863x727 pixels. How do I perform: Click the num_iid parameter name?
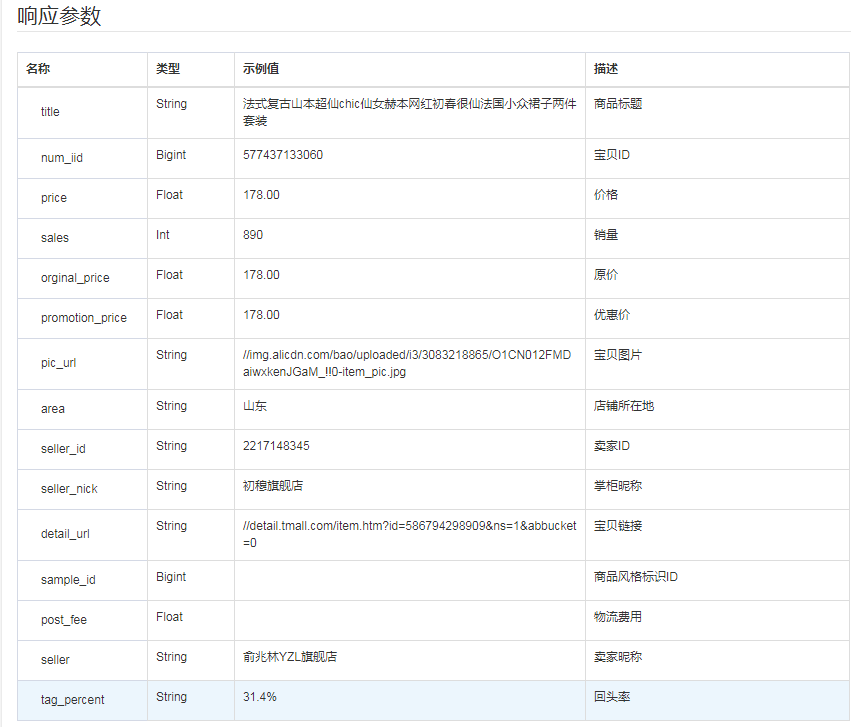[62, 158]
